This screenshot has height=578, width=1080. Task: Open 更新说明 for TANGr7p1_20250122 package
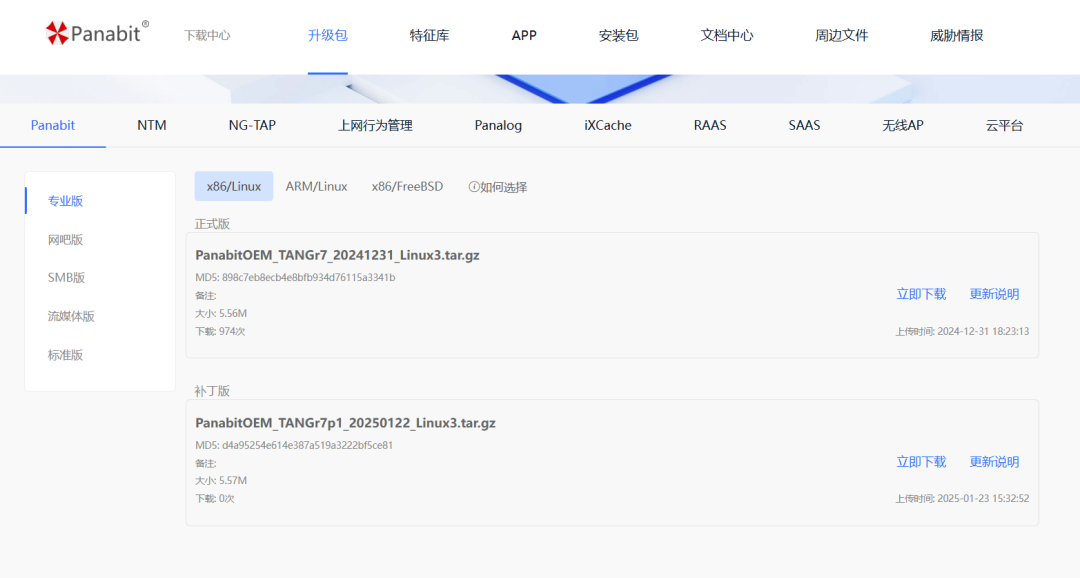coord(994,462)
